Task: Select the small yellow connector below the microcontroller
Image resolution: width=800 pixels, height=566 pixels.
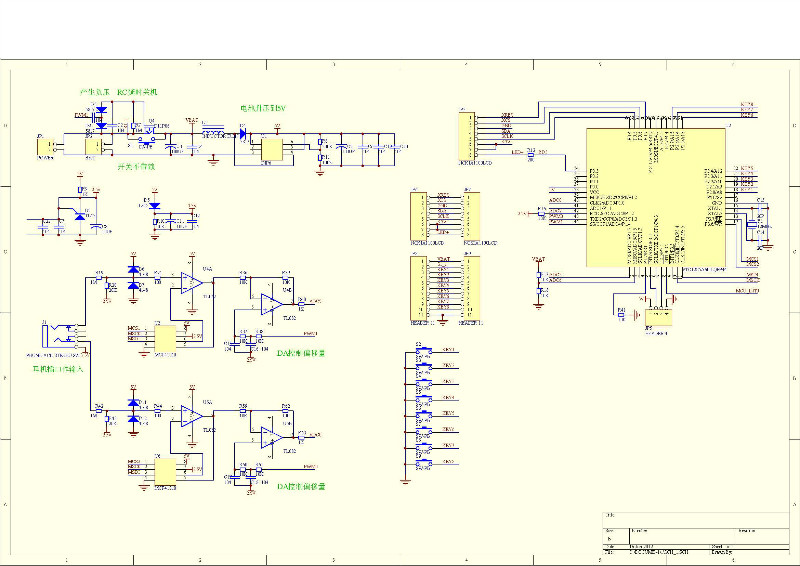Action: pos(658,317)
